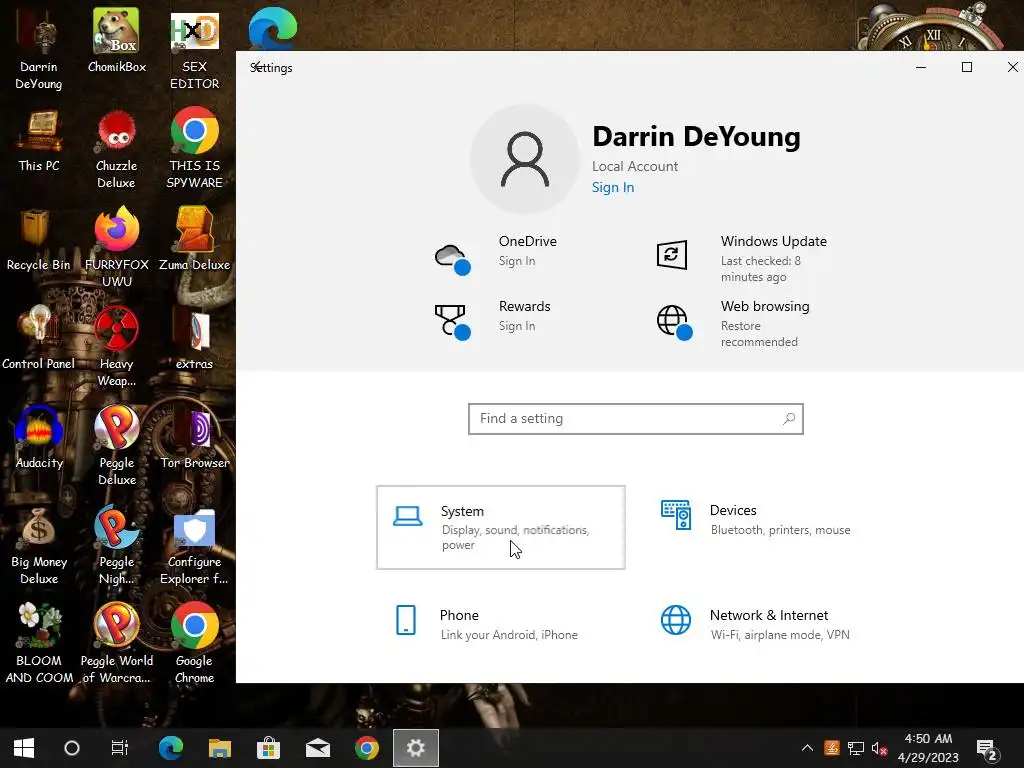Launch Chrome from the taskbar

(367, 748)
